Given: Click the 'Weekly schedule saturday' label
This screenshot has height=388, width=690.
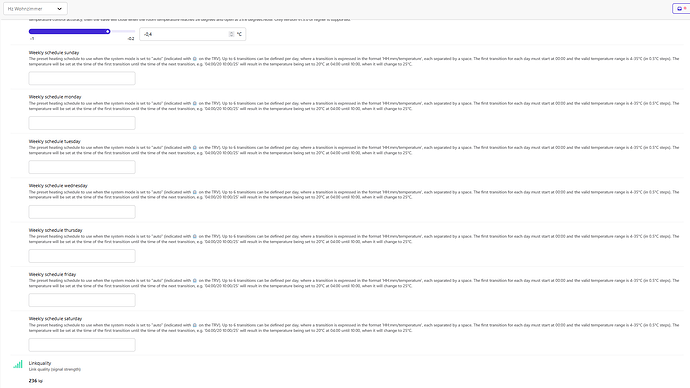Looking at the screenshot, I should tap(55, 318).
